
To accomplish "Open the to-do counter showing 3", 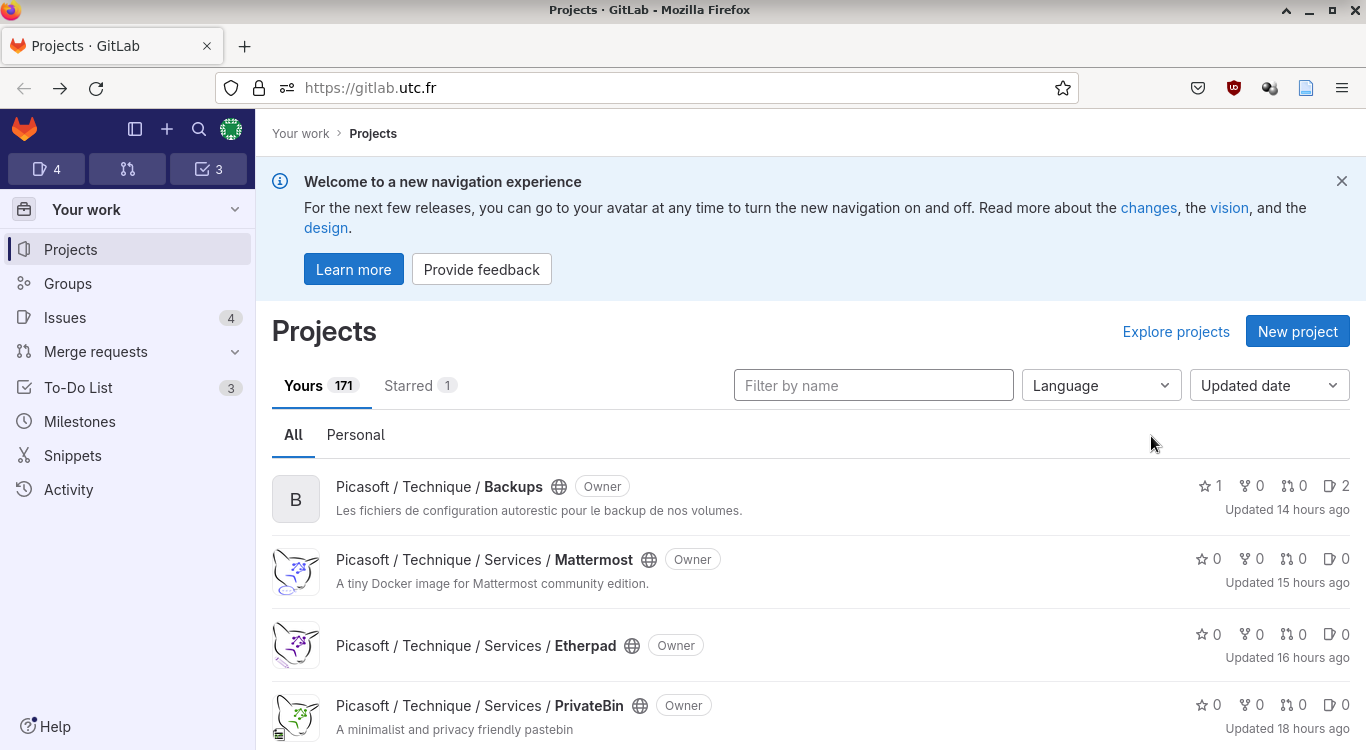I will coord(208,169).
